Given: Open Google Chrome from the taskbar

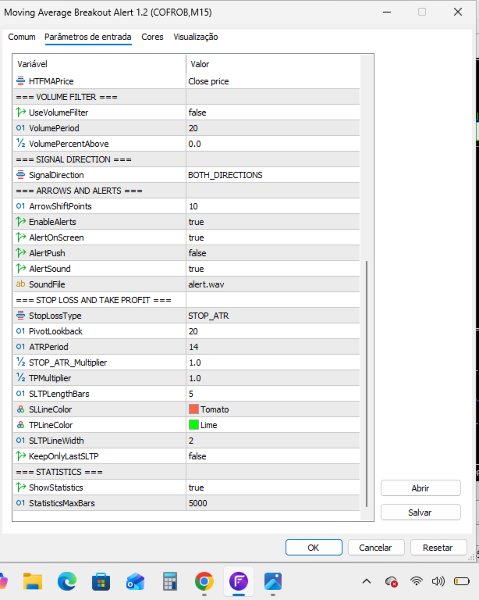Looking at the screenshot, I should tap(204, 582).
